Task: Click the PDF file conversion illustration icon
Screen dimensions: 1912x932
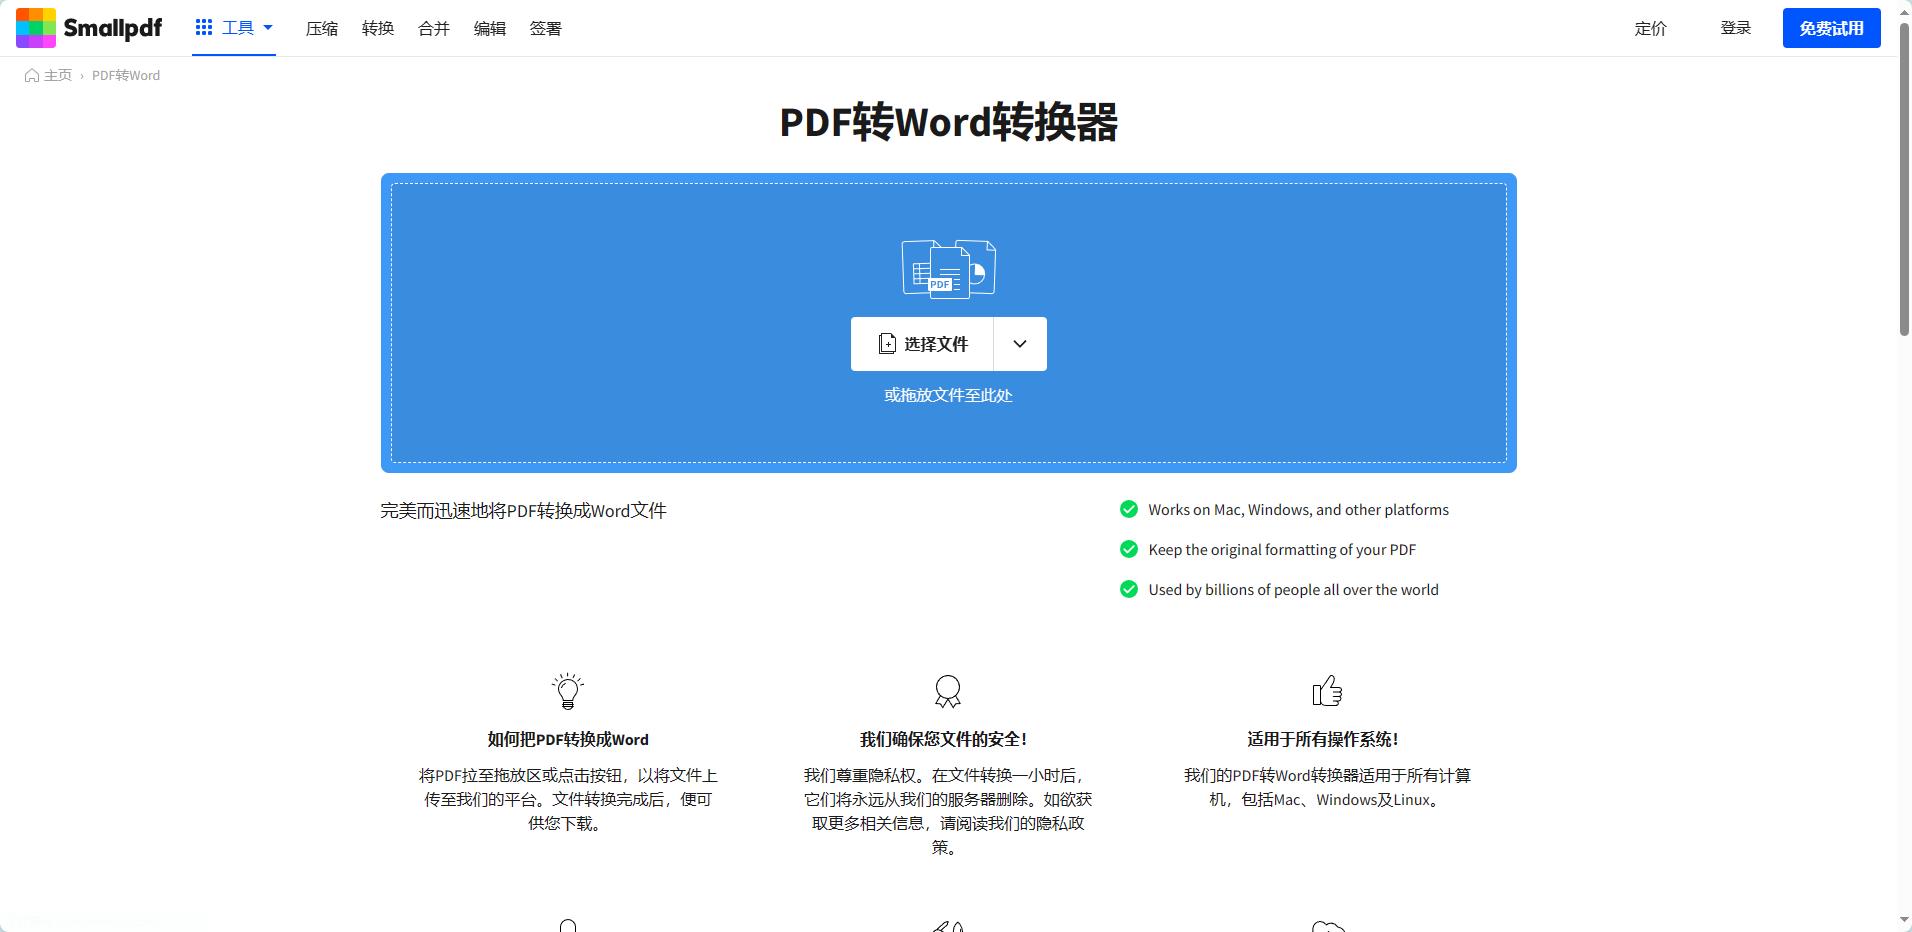Action: click(x=946, y=268)
